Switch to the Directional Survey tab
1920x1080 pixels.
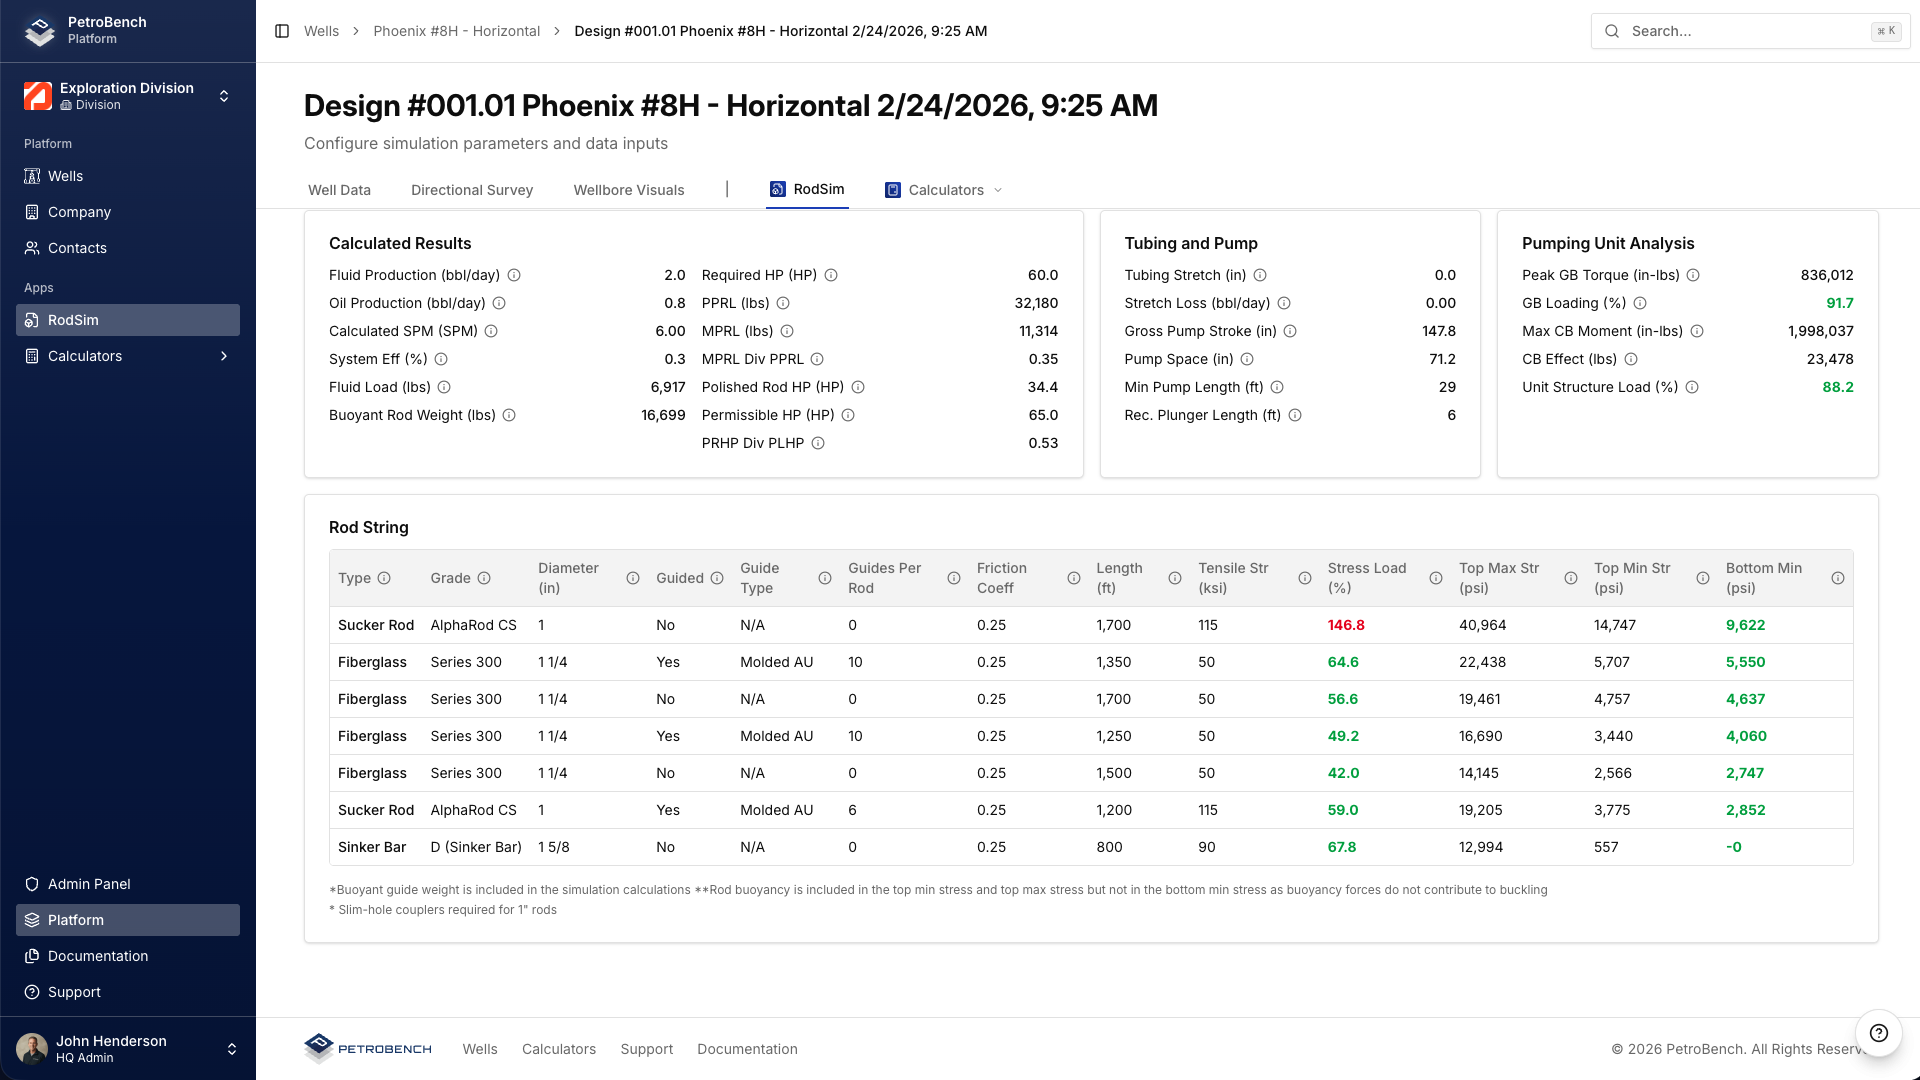471,190
